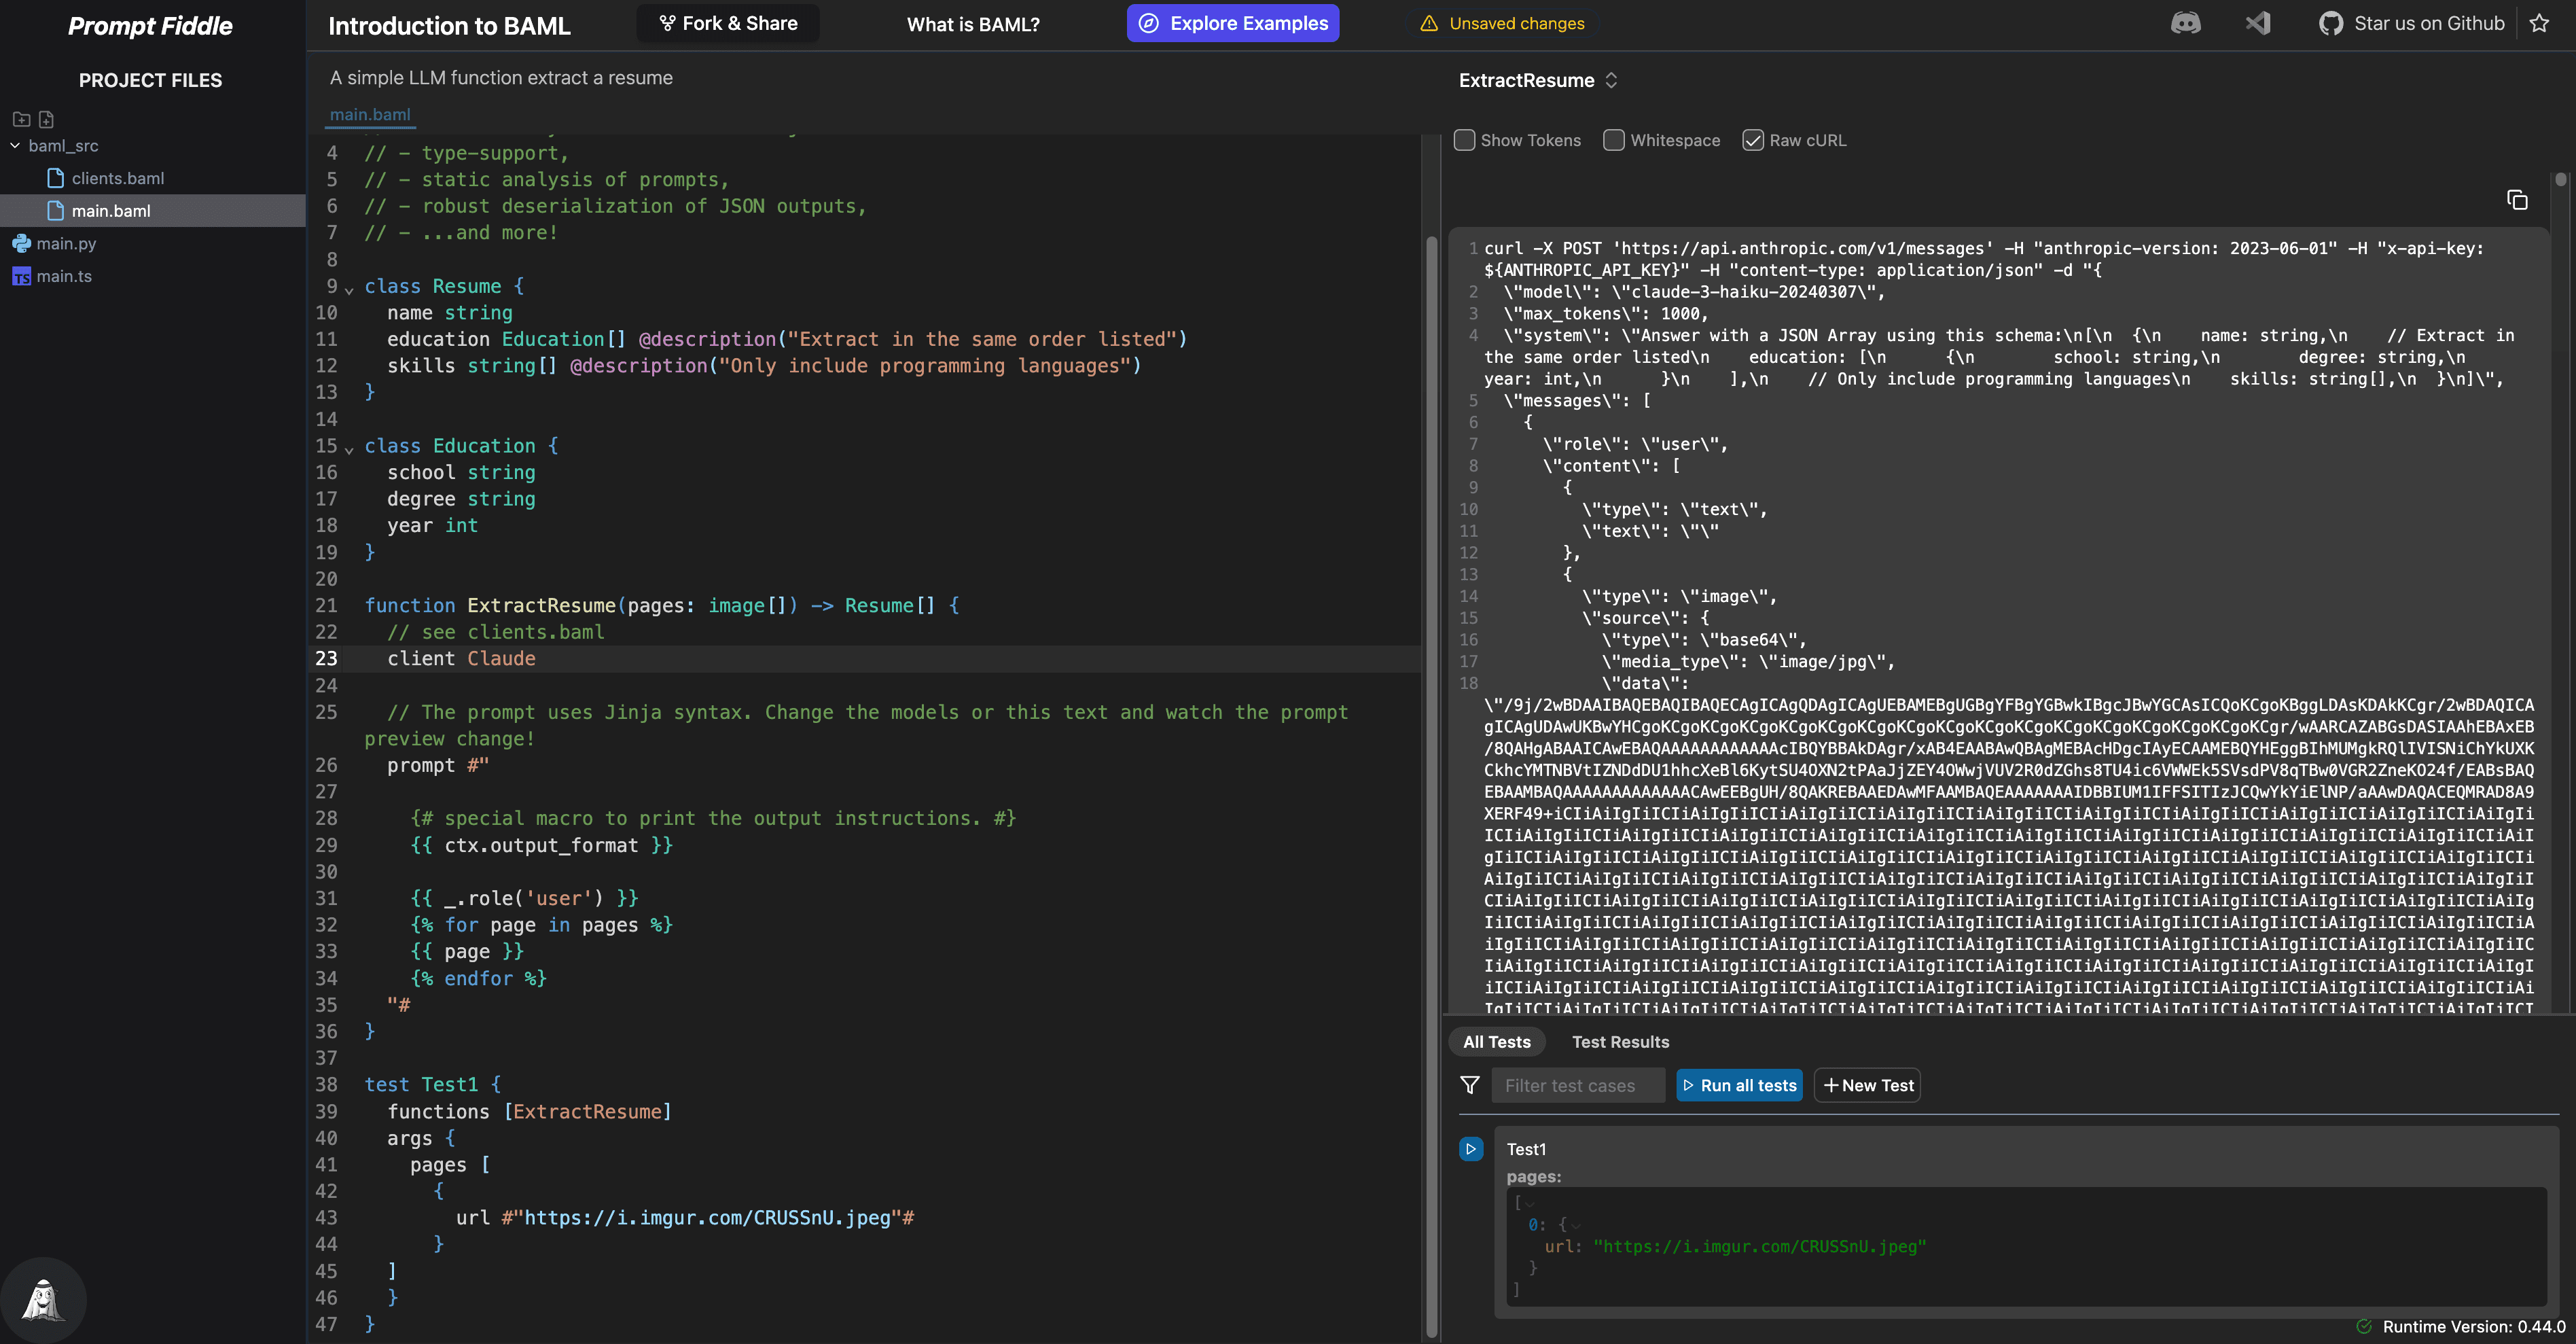Screen dimensions: 2576x1344
Task: Run Test1 with its play icon
Action: [1470, 1149]
